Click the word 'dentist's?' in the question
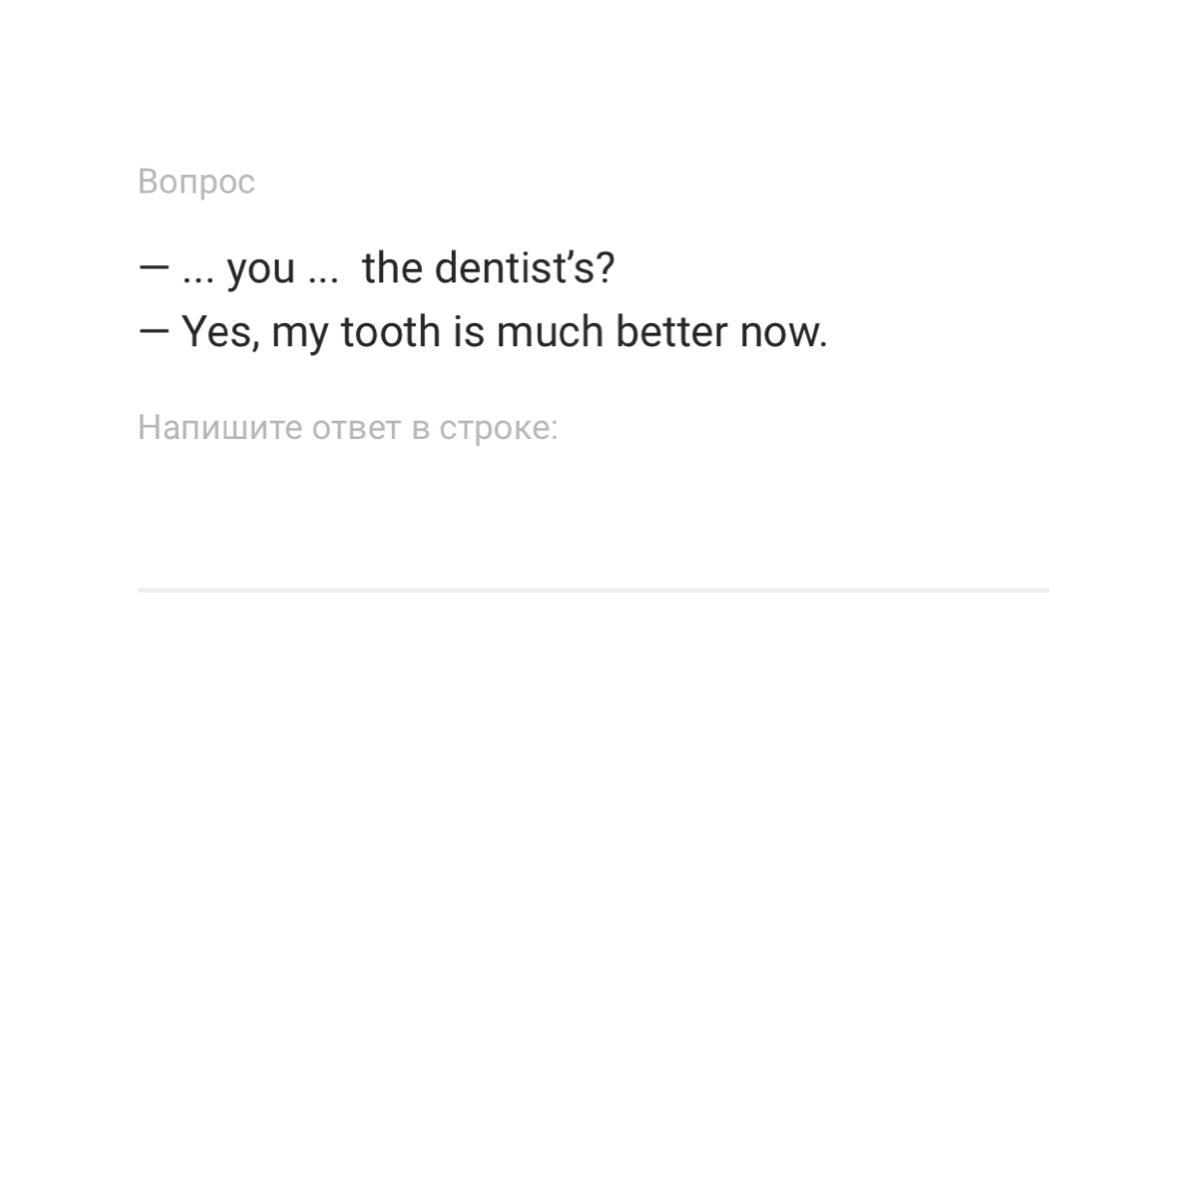The image size is (1199, 1200). [524, 268]
